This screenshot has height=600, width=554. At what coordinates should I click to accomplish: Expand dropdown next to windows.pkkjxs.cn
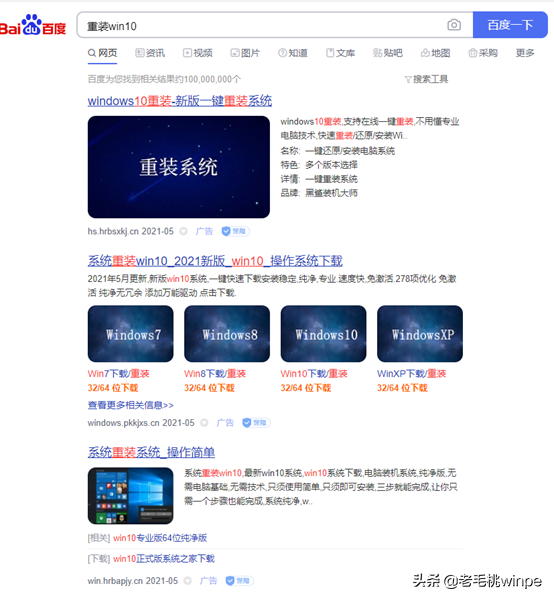(204, 423)
